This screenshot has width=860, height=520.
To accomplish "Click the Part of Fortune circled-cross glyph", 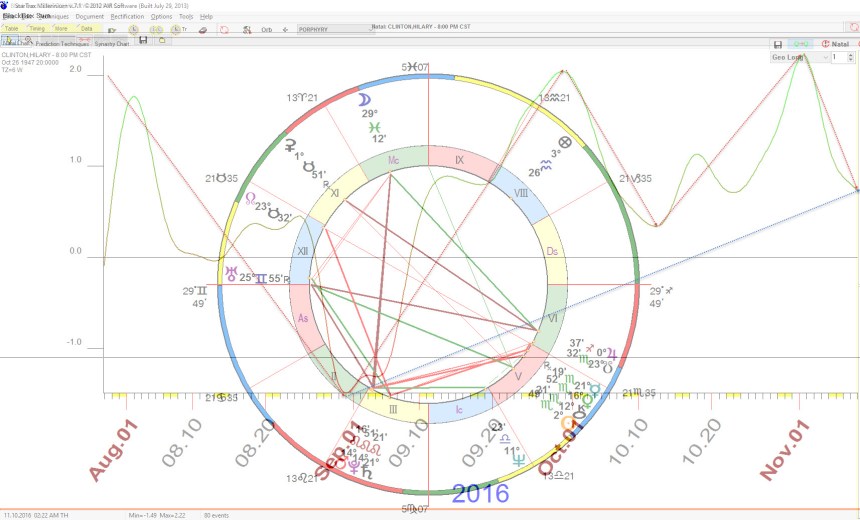I will point(565,143).
